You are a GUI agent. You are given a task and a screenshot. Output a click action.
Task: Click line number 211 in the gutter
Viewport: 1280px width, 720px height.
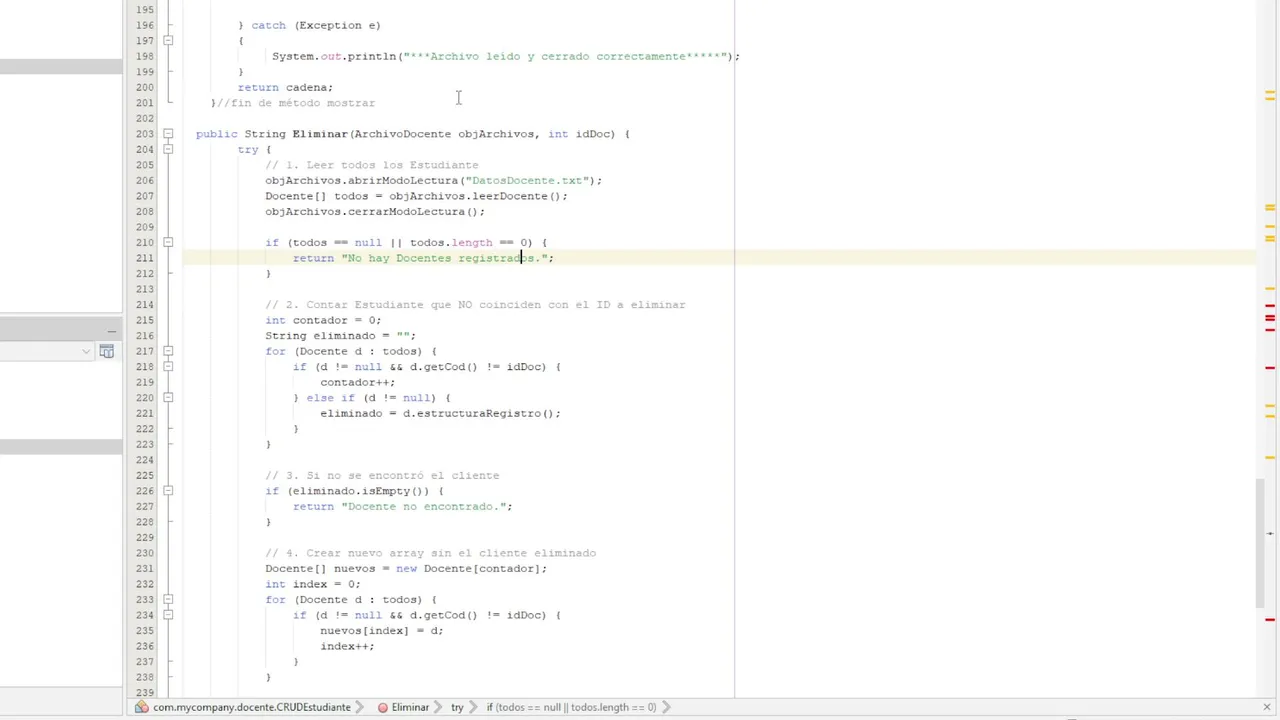click(144, 257)
